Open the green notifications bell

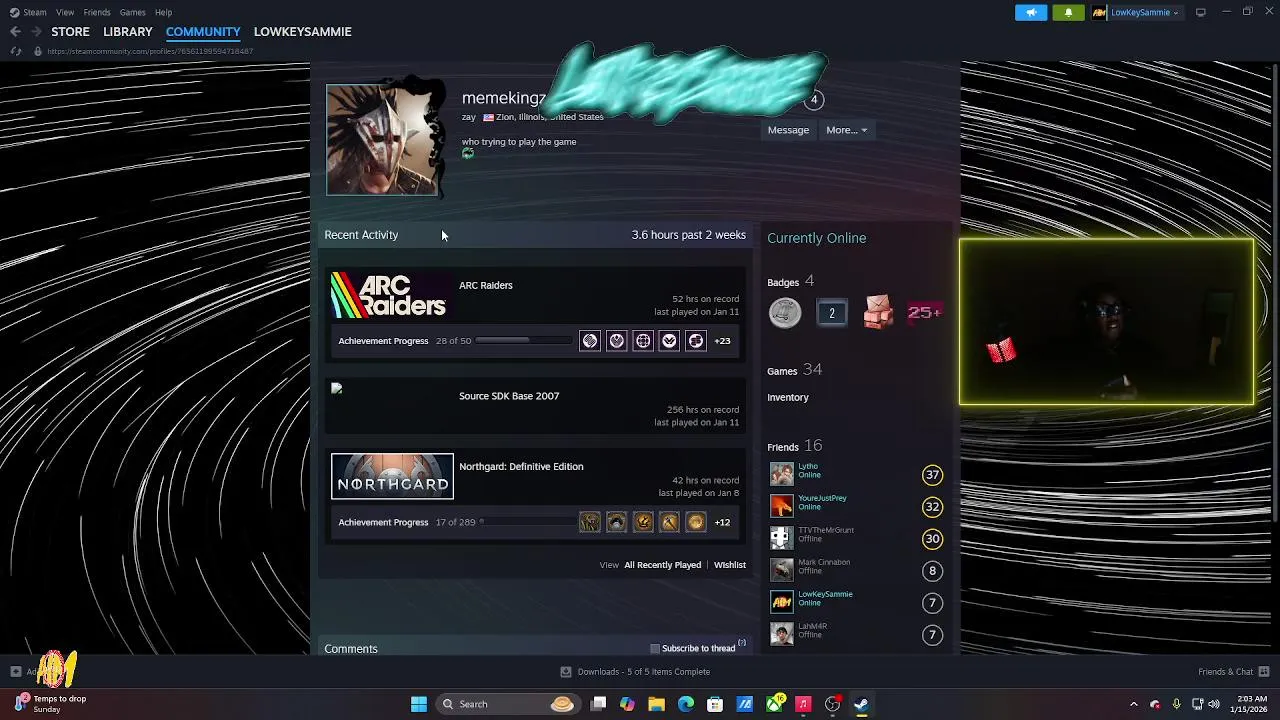point(1068,12)
